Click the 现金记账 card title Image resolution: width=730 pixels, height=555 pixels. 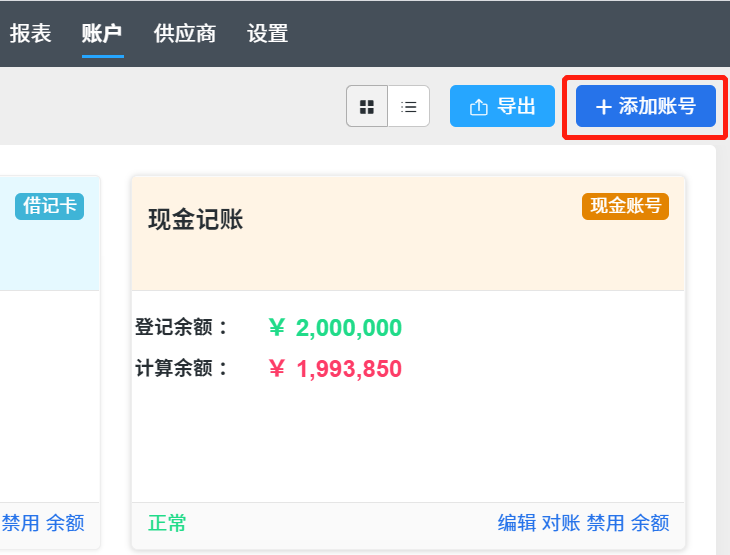(x=196, y=219)
